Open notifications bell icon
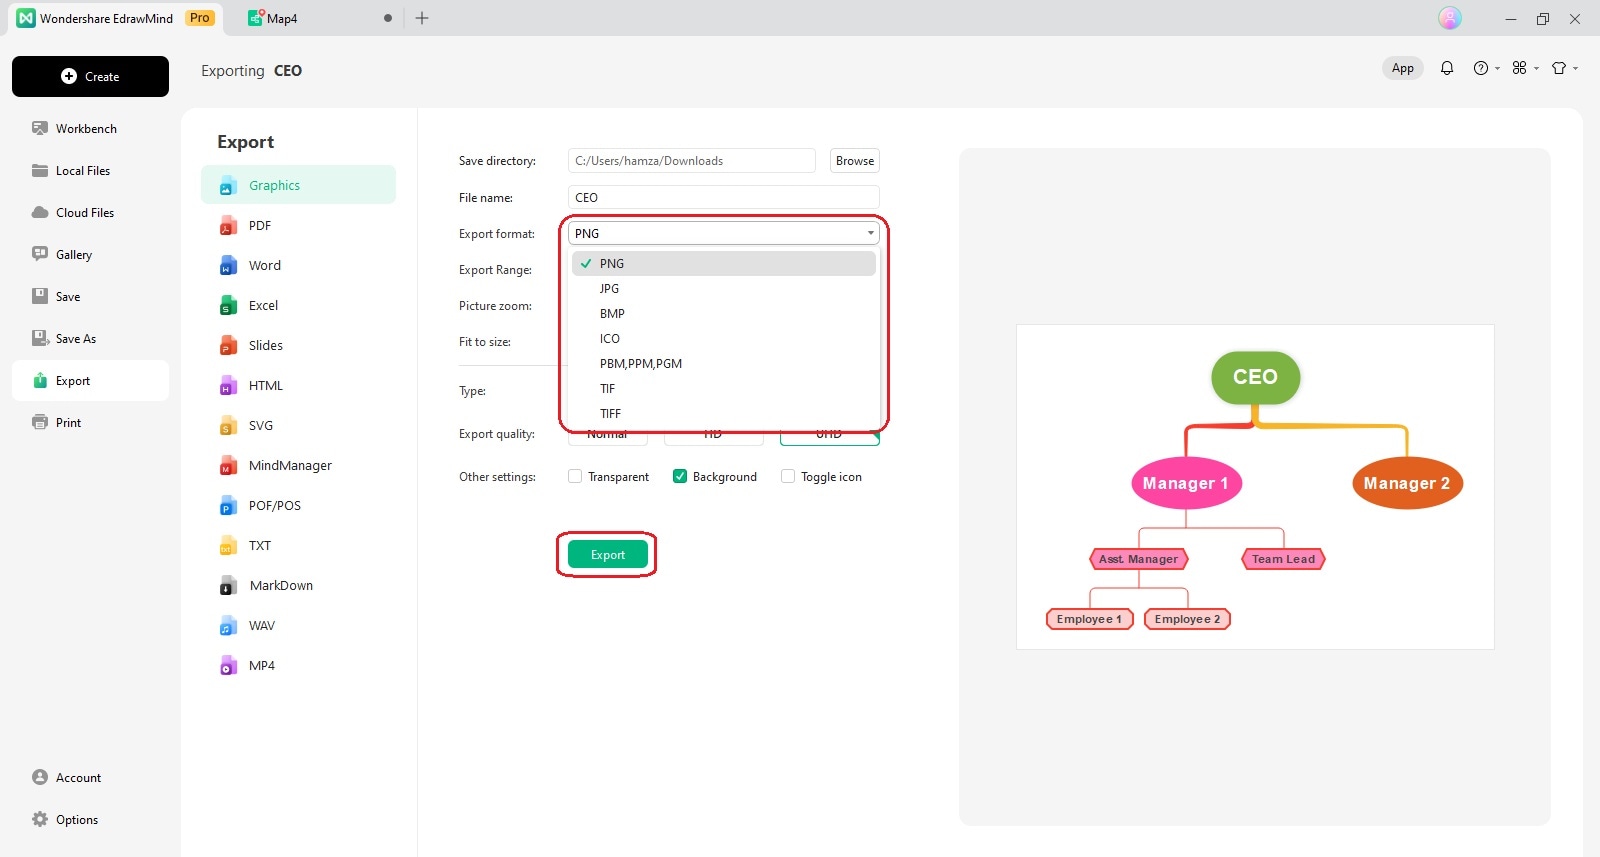The image size is (1600, 857). coord(1447,68)
